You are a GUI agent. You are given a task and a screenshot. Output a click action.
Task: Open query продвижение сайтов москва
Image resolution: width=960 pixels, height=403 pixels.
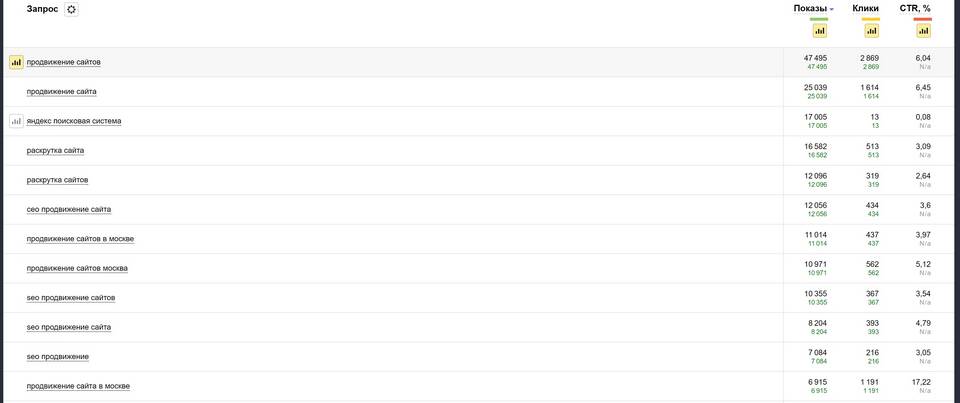pos(77,268)
